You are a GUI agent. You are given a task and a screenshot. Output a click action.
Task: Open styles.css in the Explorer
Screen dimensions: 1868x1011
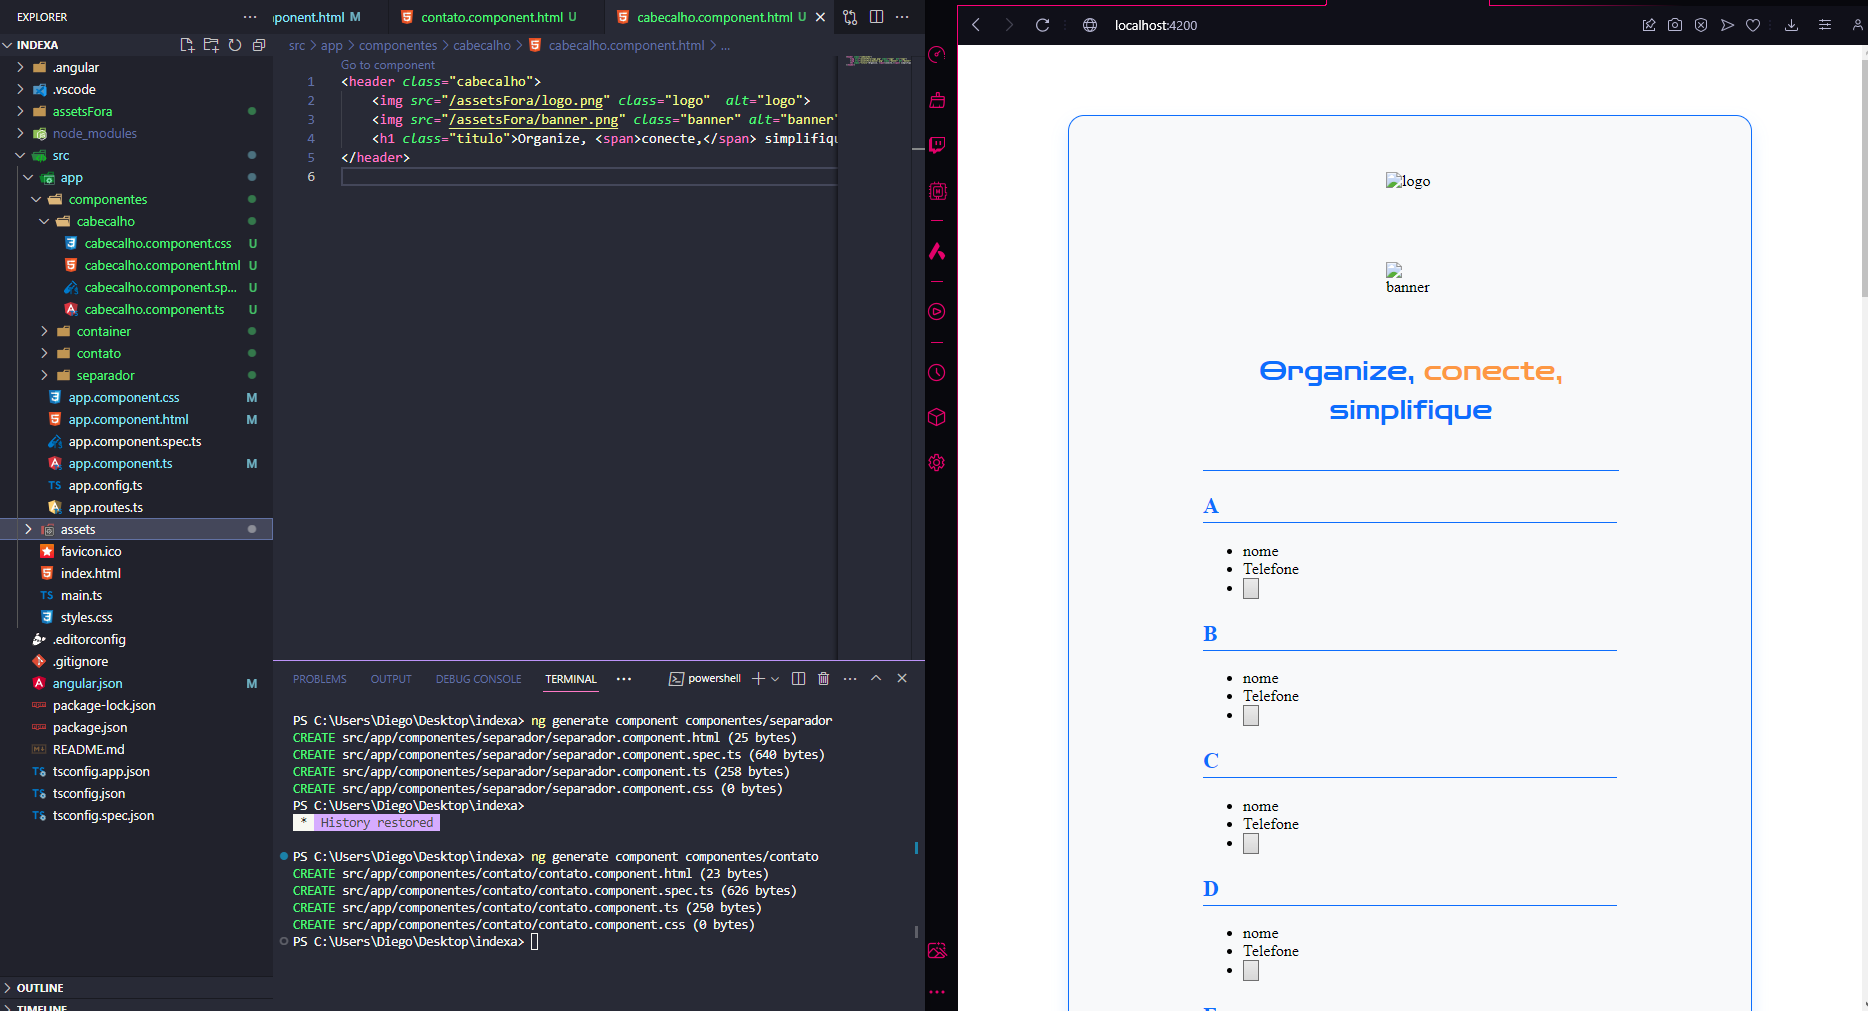(86, 617)
